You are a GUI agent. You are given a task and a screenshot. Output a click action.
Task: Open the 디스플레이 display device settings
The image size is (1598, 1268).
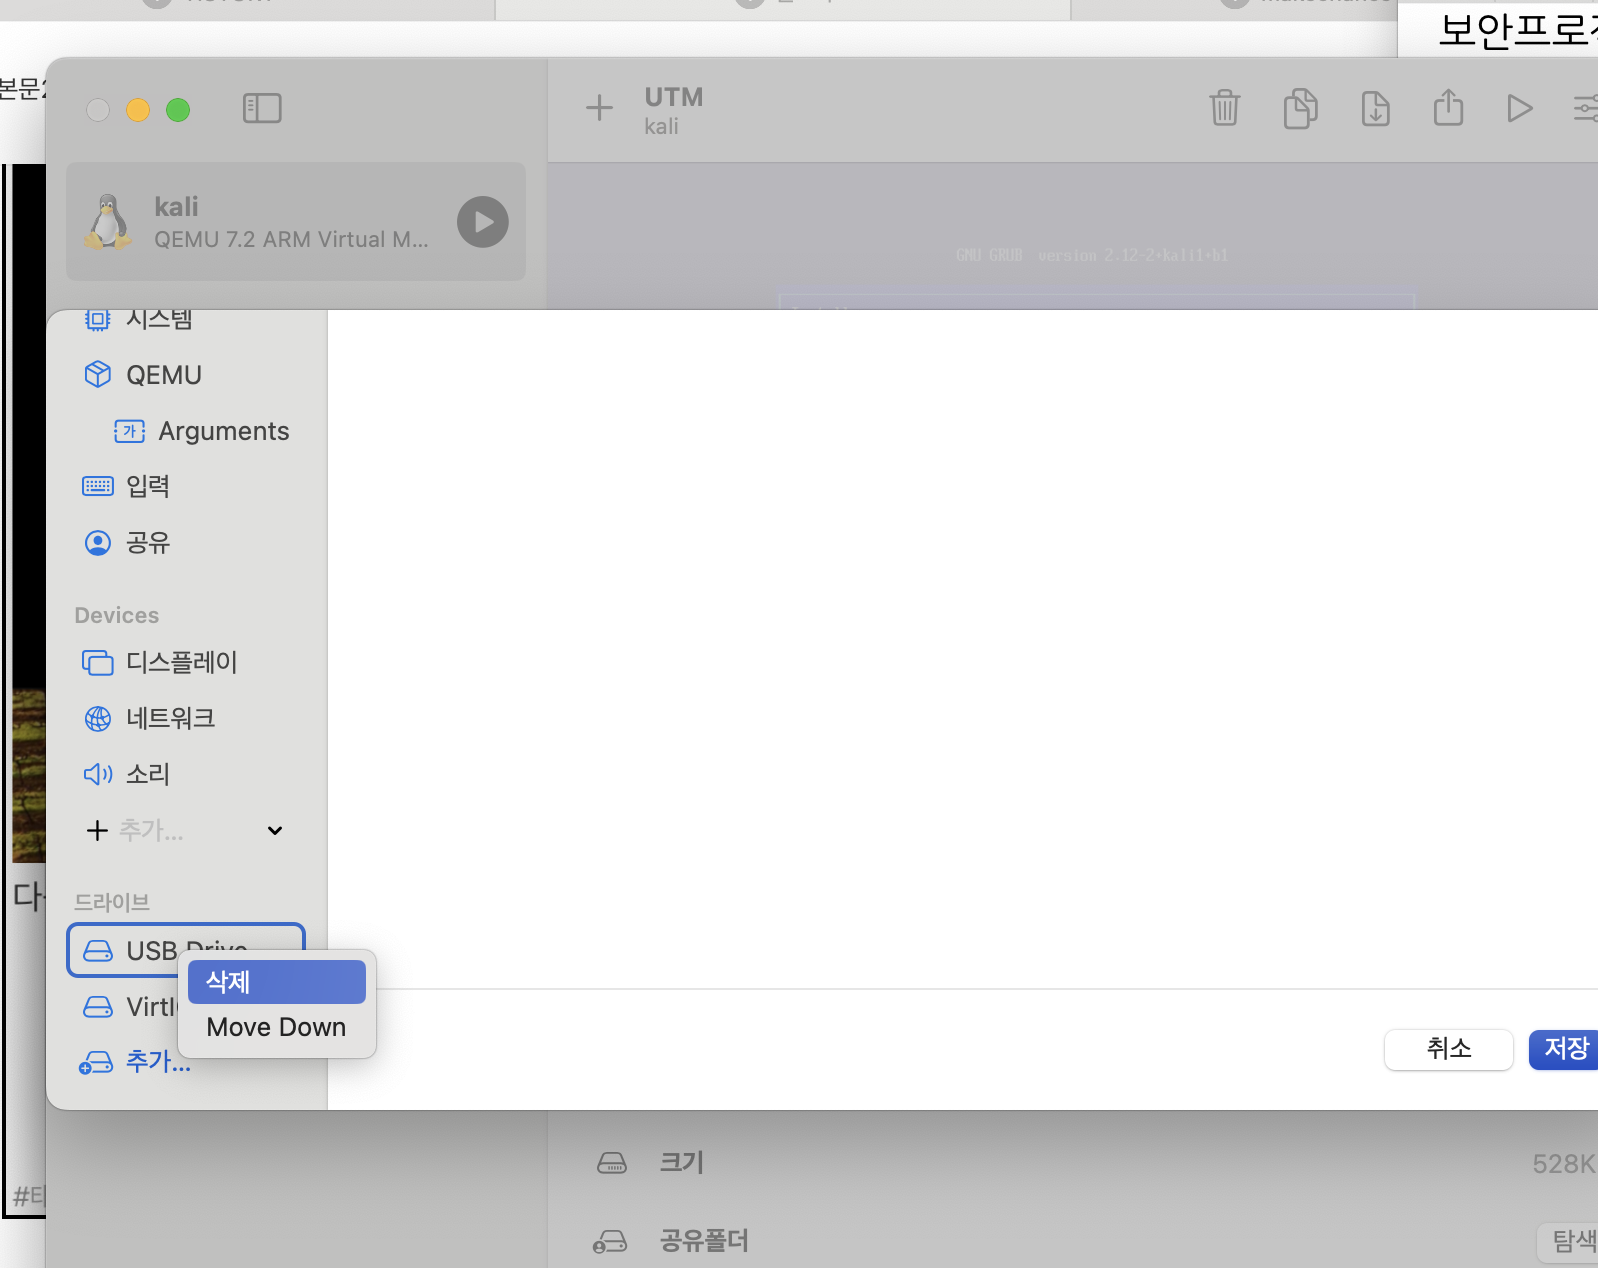[160, 662]
